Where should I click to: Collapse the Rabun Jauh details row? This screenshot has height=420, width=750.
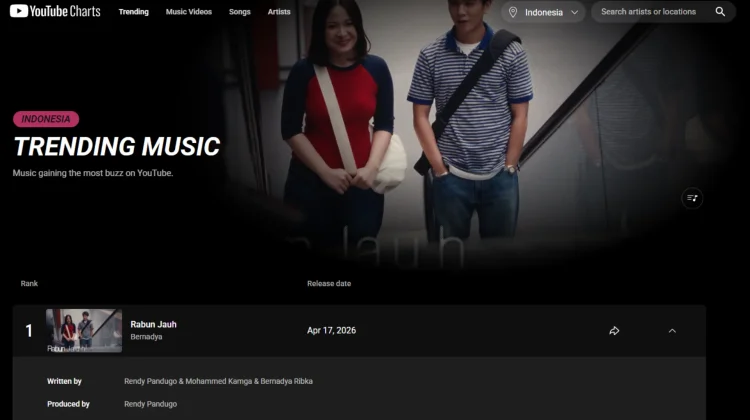(x=672, y=331)
